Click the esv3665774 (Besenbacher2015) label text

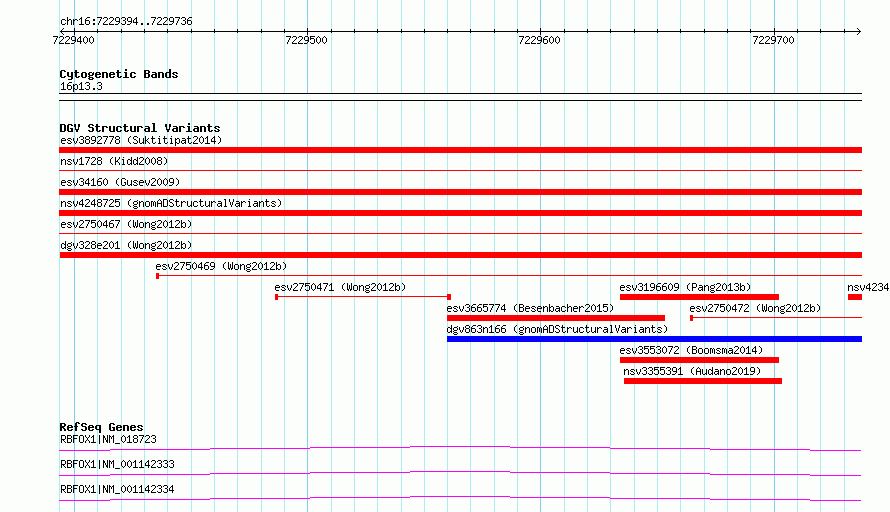click(x=530, y=308)
